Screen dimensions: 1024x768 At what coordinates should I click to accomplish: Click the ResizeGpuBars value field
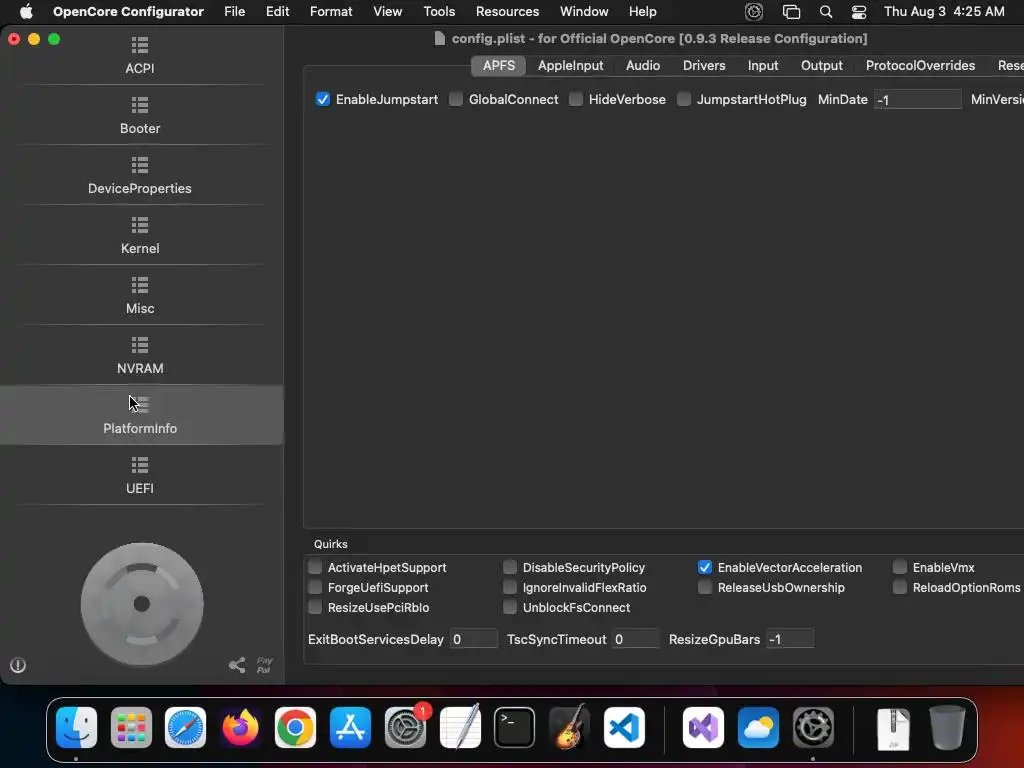point(790,639)
